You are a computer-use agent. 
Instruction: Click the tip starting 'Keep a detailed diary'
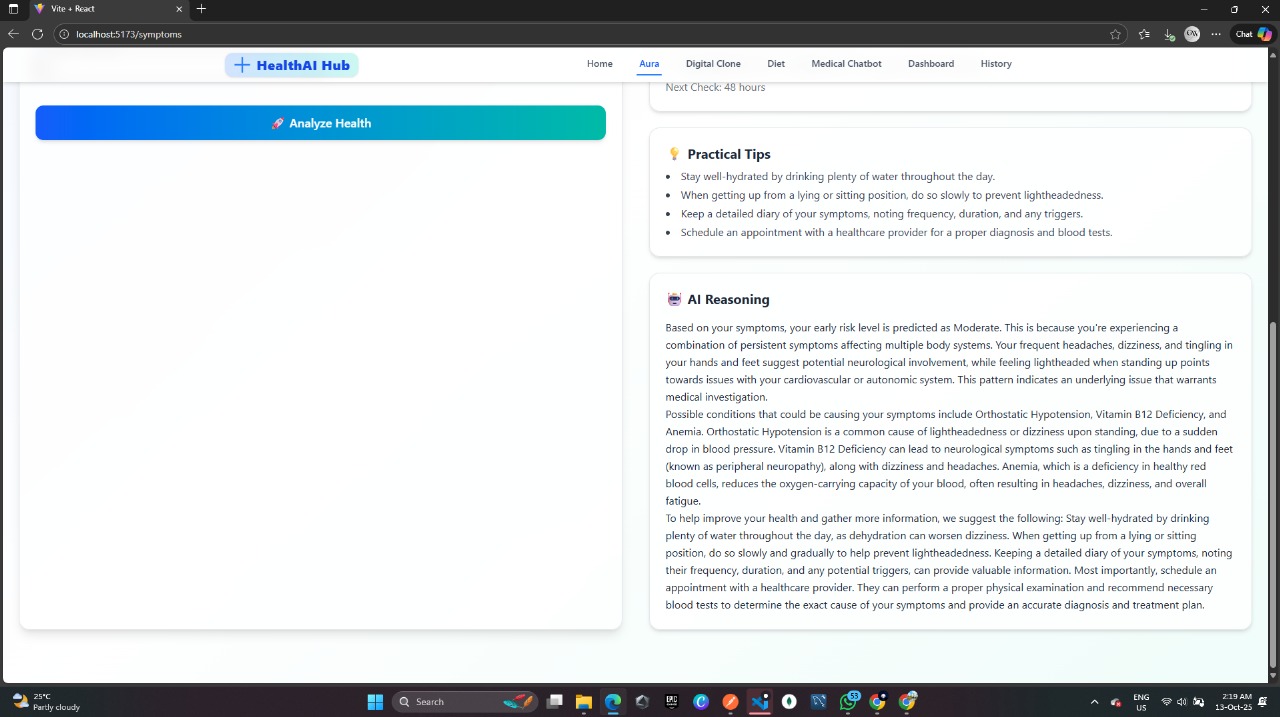(x=881, y=214)
